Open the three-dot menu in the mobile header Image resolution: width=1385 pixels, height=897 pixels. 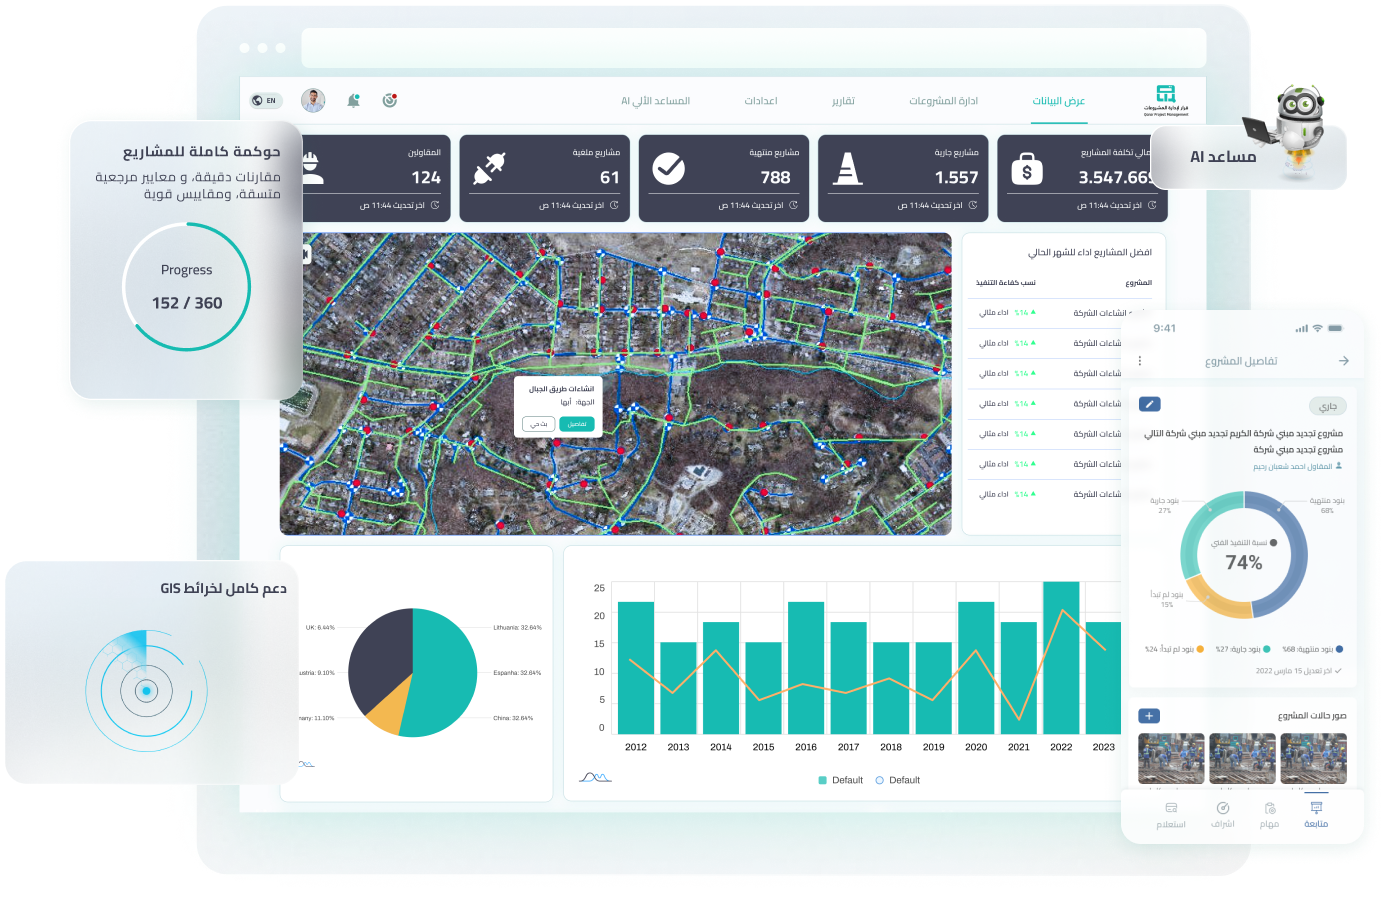click(x=1139, y=361)
